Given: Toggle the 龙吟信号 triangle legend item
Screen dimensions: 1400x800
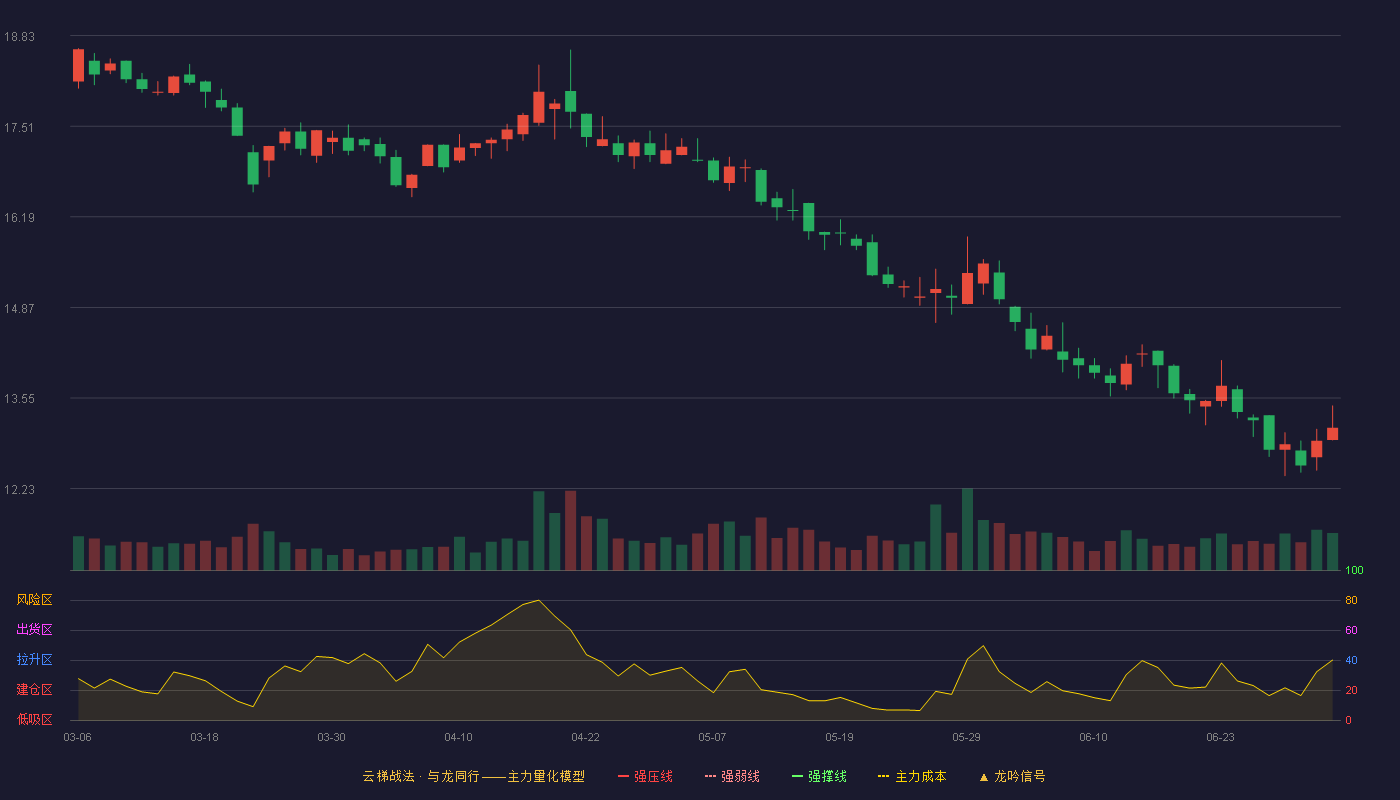Looking at the screenshot, I should coord(1011,776).
